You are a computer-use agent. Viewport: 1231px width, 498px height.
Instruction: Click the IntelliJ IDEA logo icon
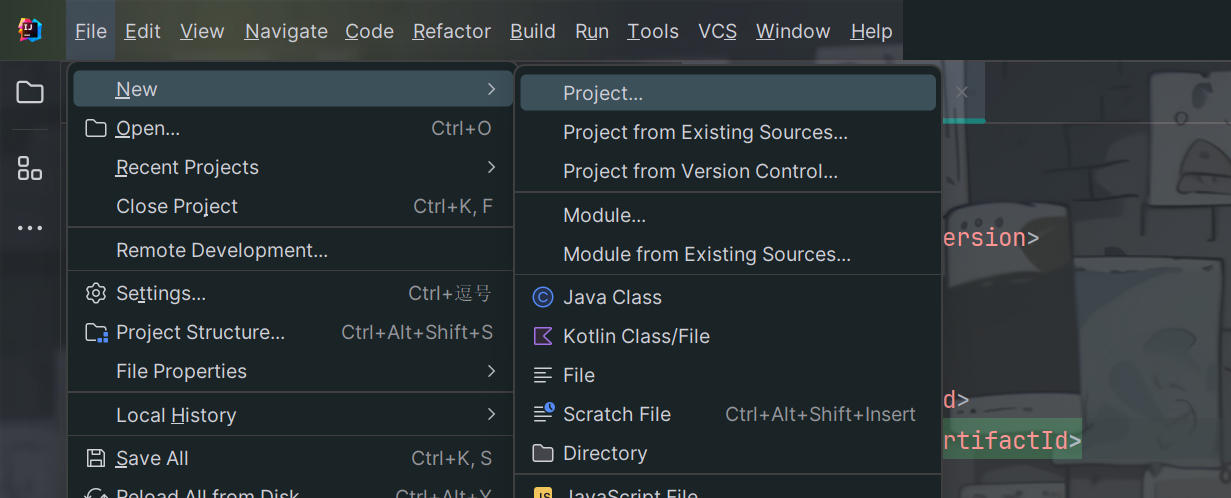click(x=30, y=30)
